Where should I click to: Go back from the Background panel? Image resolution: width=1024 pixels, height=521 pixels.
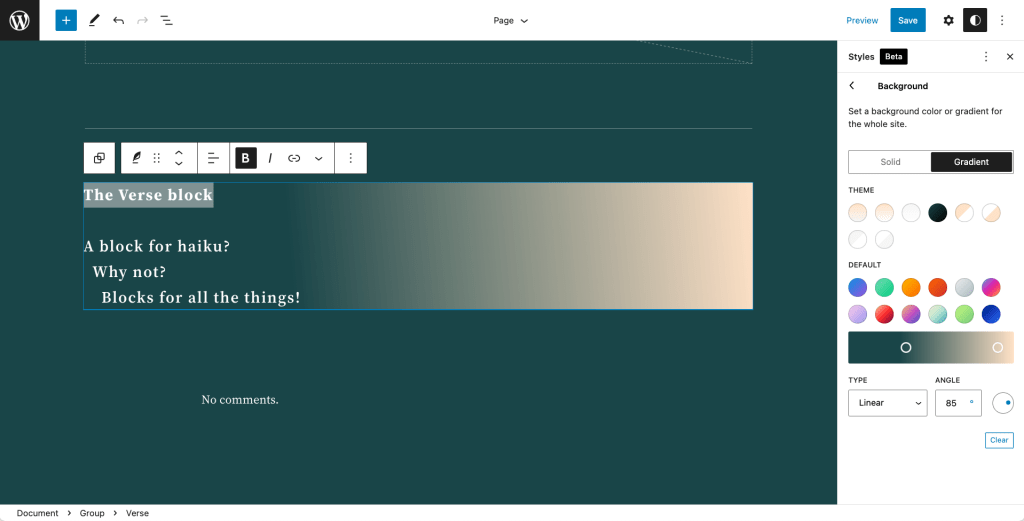click(852, 86)
